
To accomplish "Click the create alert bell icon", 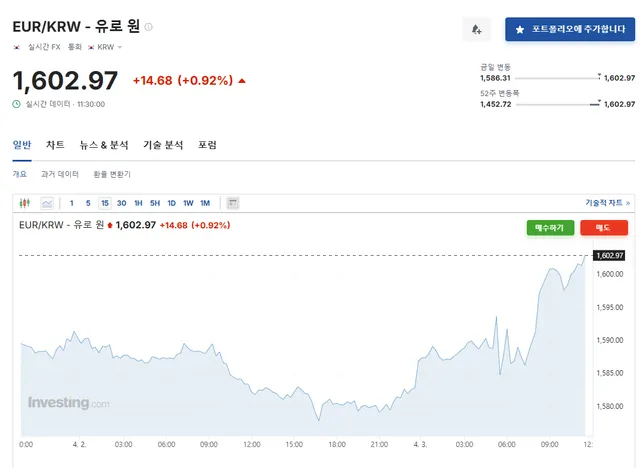I will (477, 30).
